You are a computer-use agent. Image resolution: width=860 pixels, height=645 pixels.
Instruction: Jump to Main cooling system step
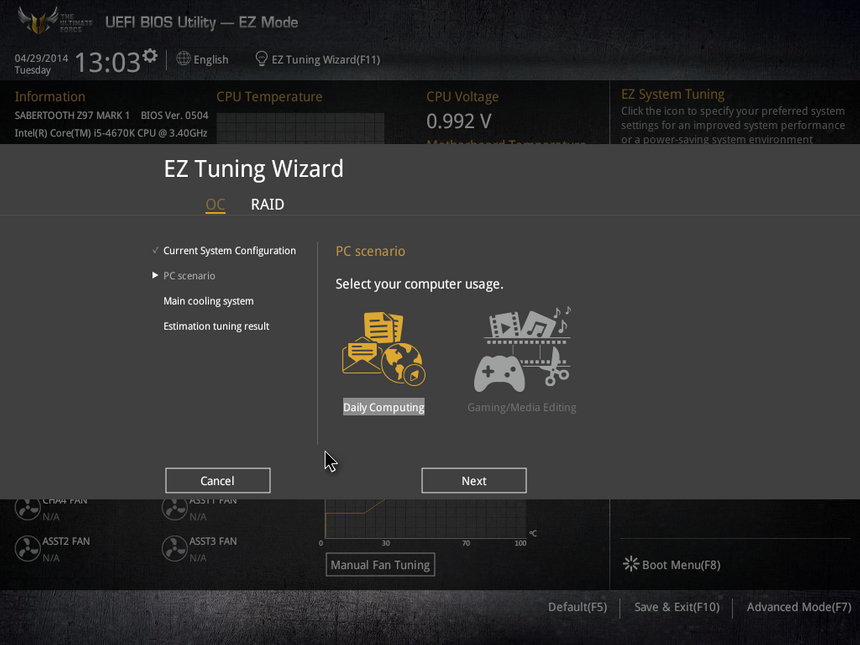tap(208, 301)
